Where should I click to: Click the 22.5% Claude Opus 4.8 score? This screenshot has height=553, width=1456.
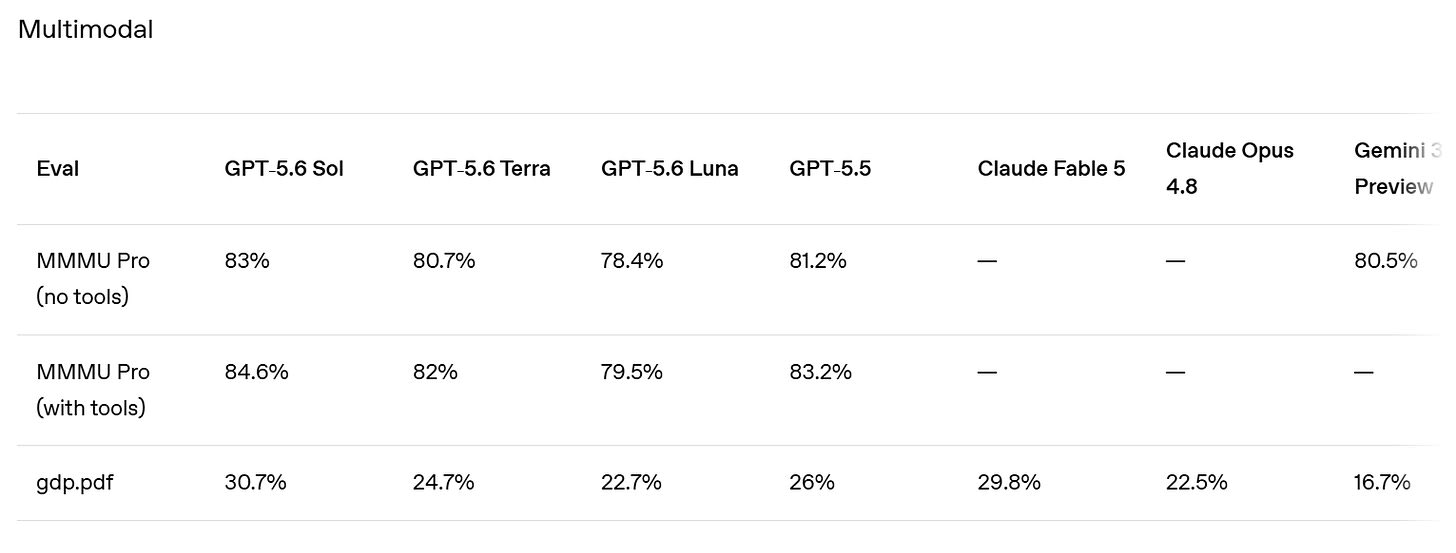coord(1197,483)
